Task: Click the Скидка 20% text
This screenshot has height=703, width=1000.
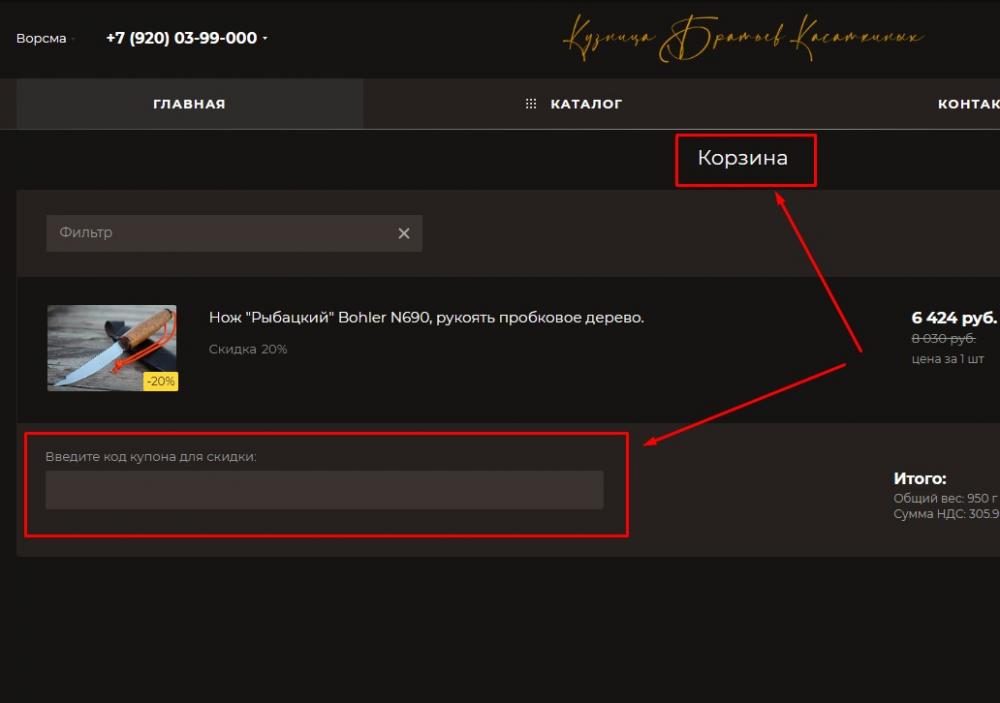Action: [x=248, y=349]
